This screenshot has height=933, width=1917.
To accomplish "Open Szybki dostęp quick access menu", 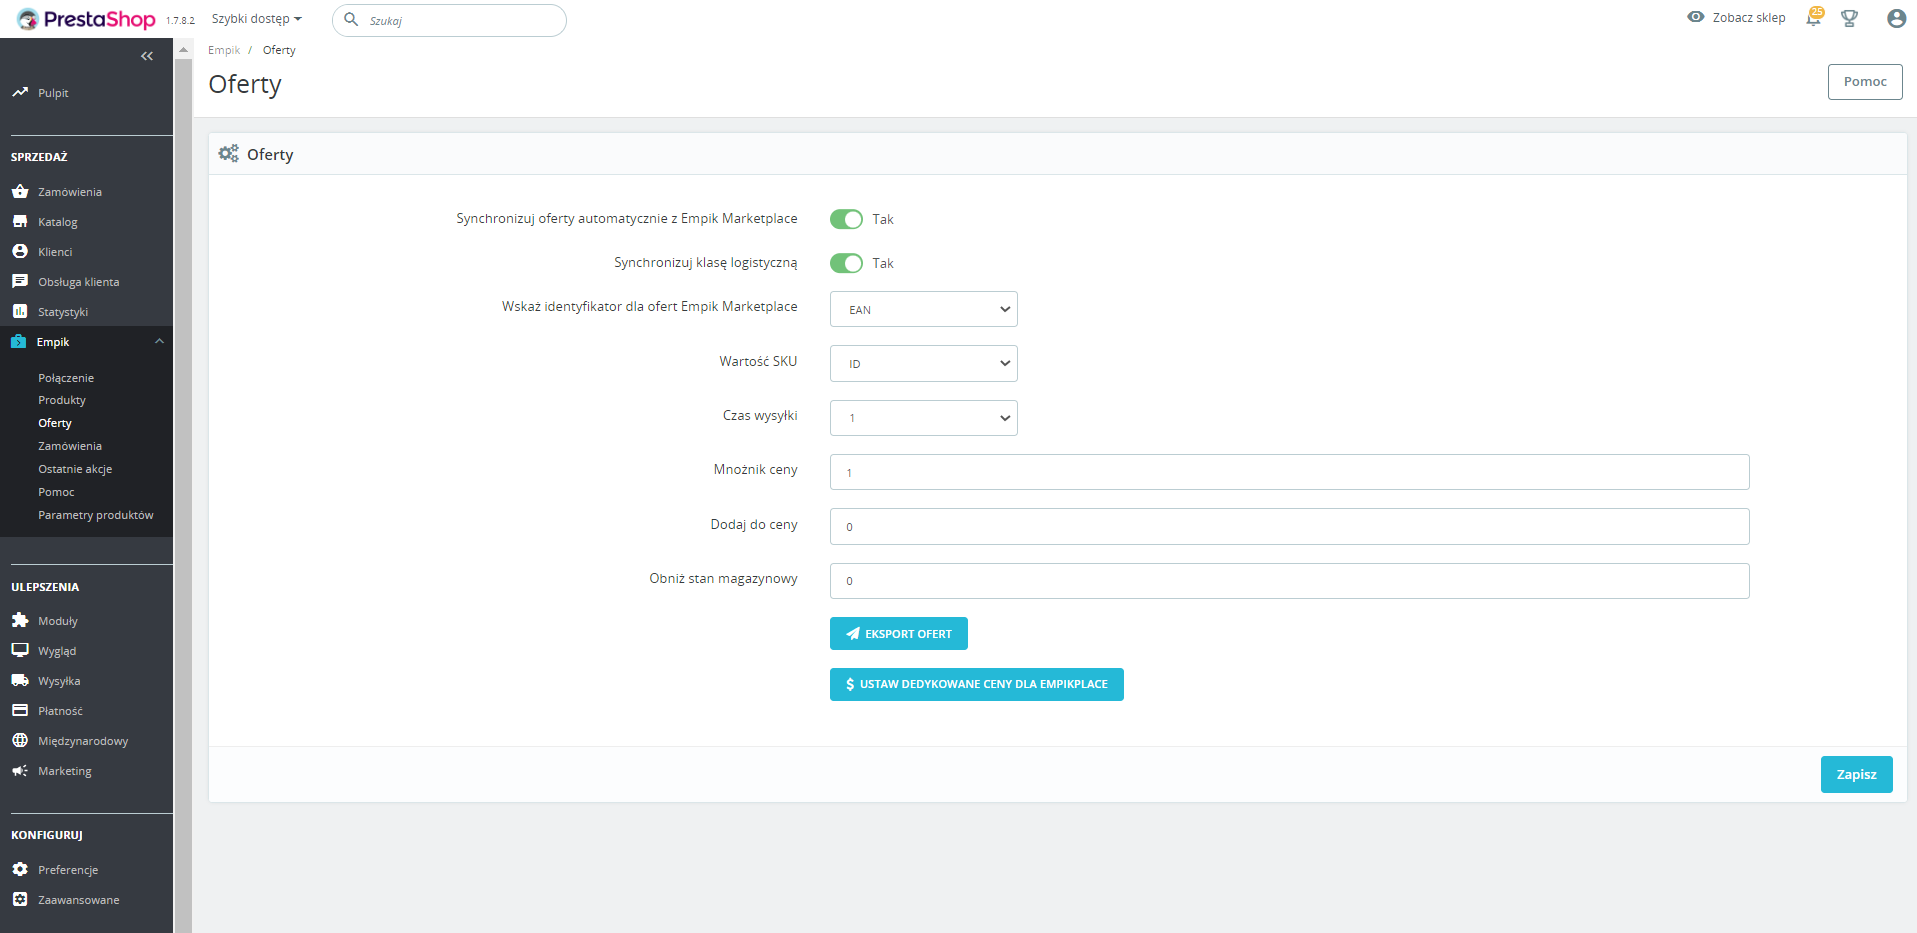I will pos(256,19).
